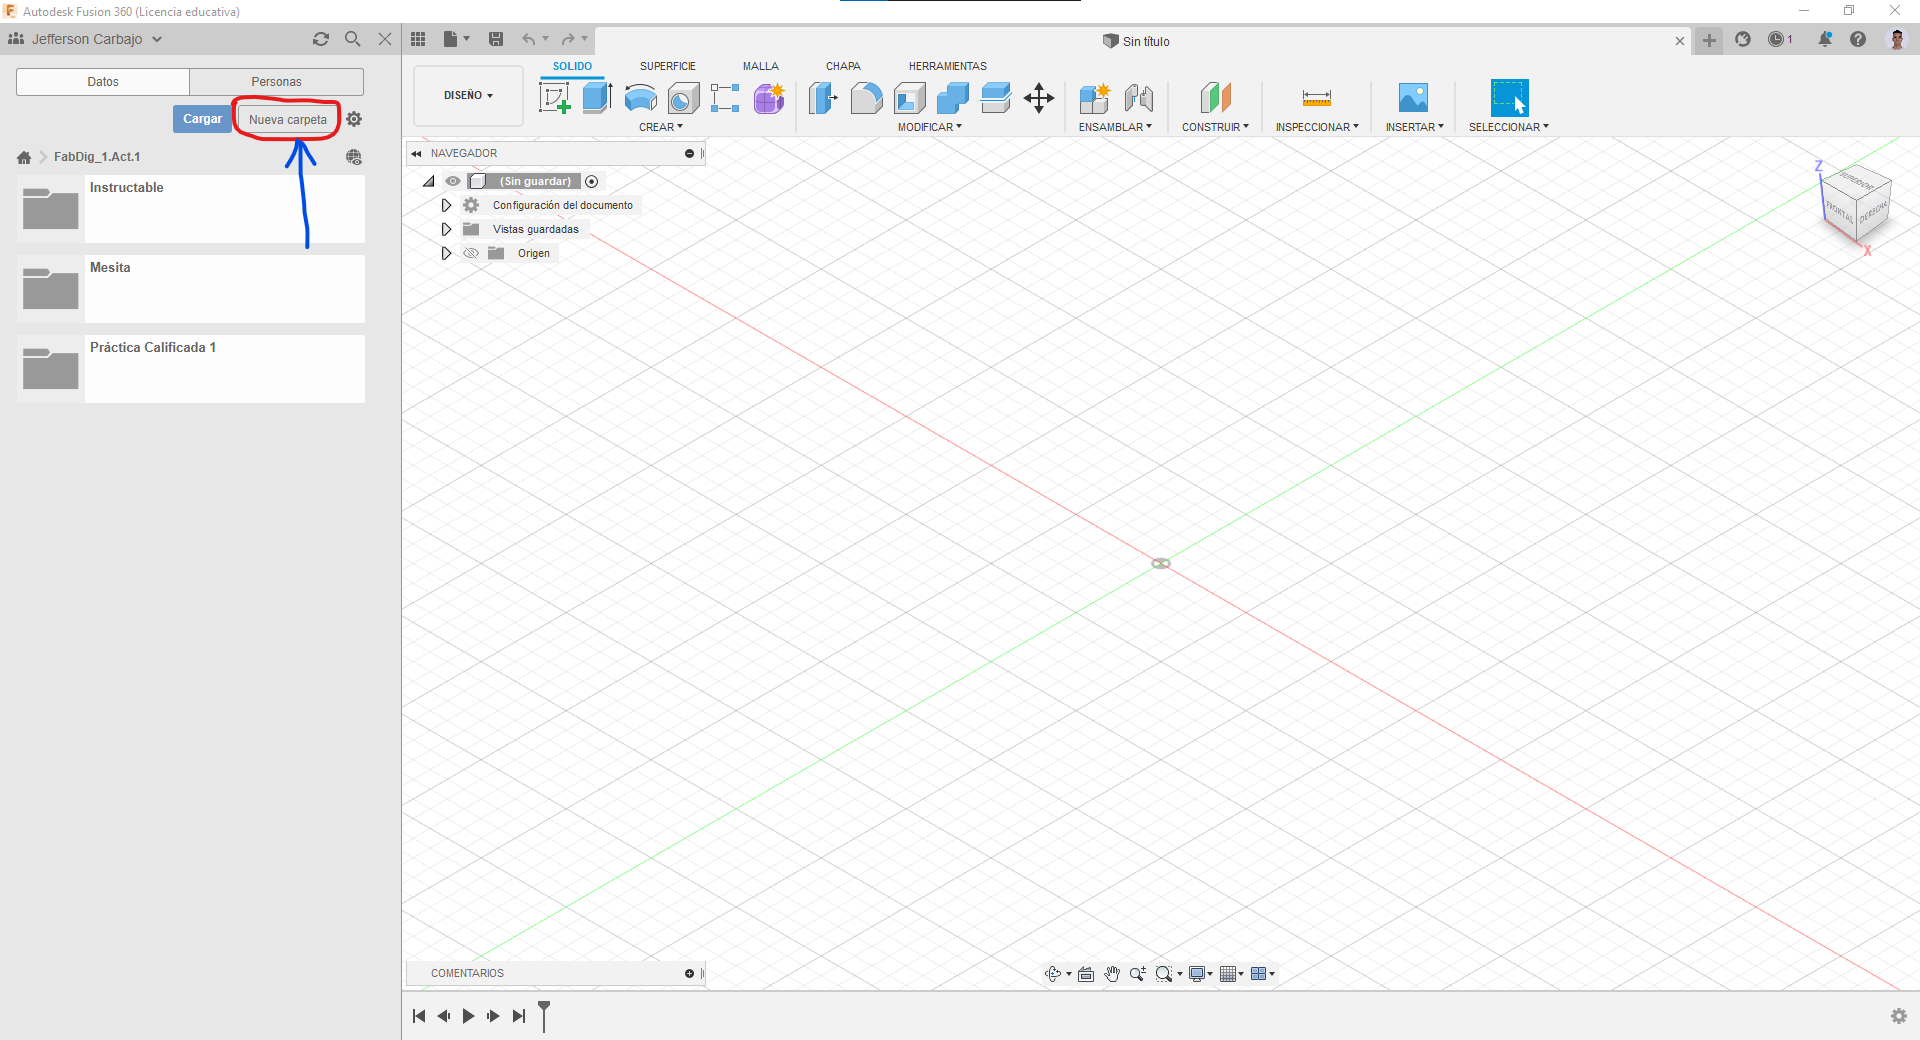Collapse the Navegador panel

(416, 153)
